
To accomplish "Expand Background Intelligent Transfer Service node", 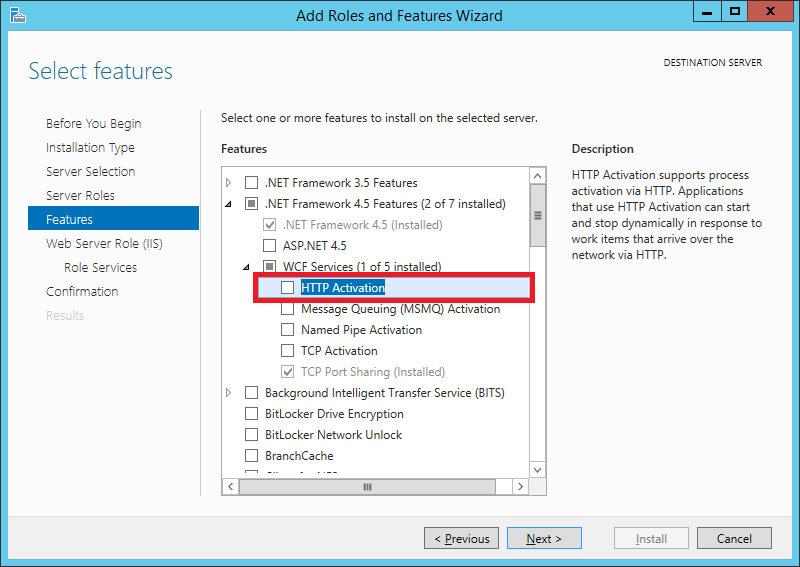I will [229, 392].
